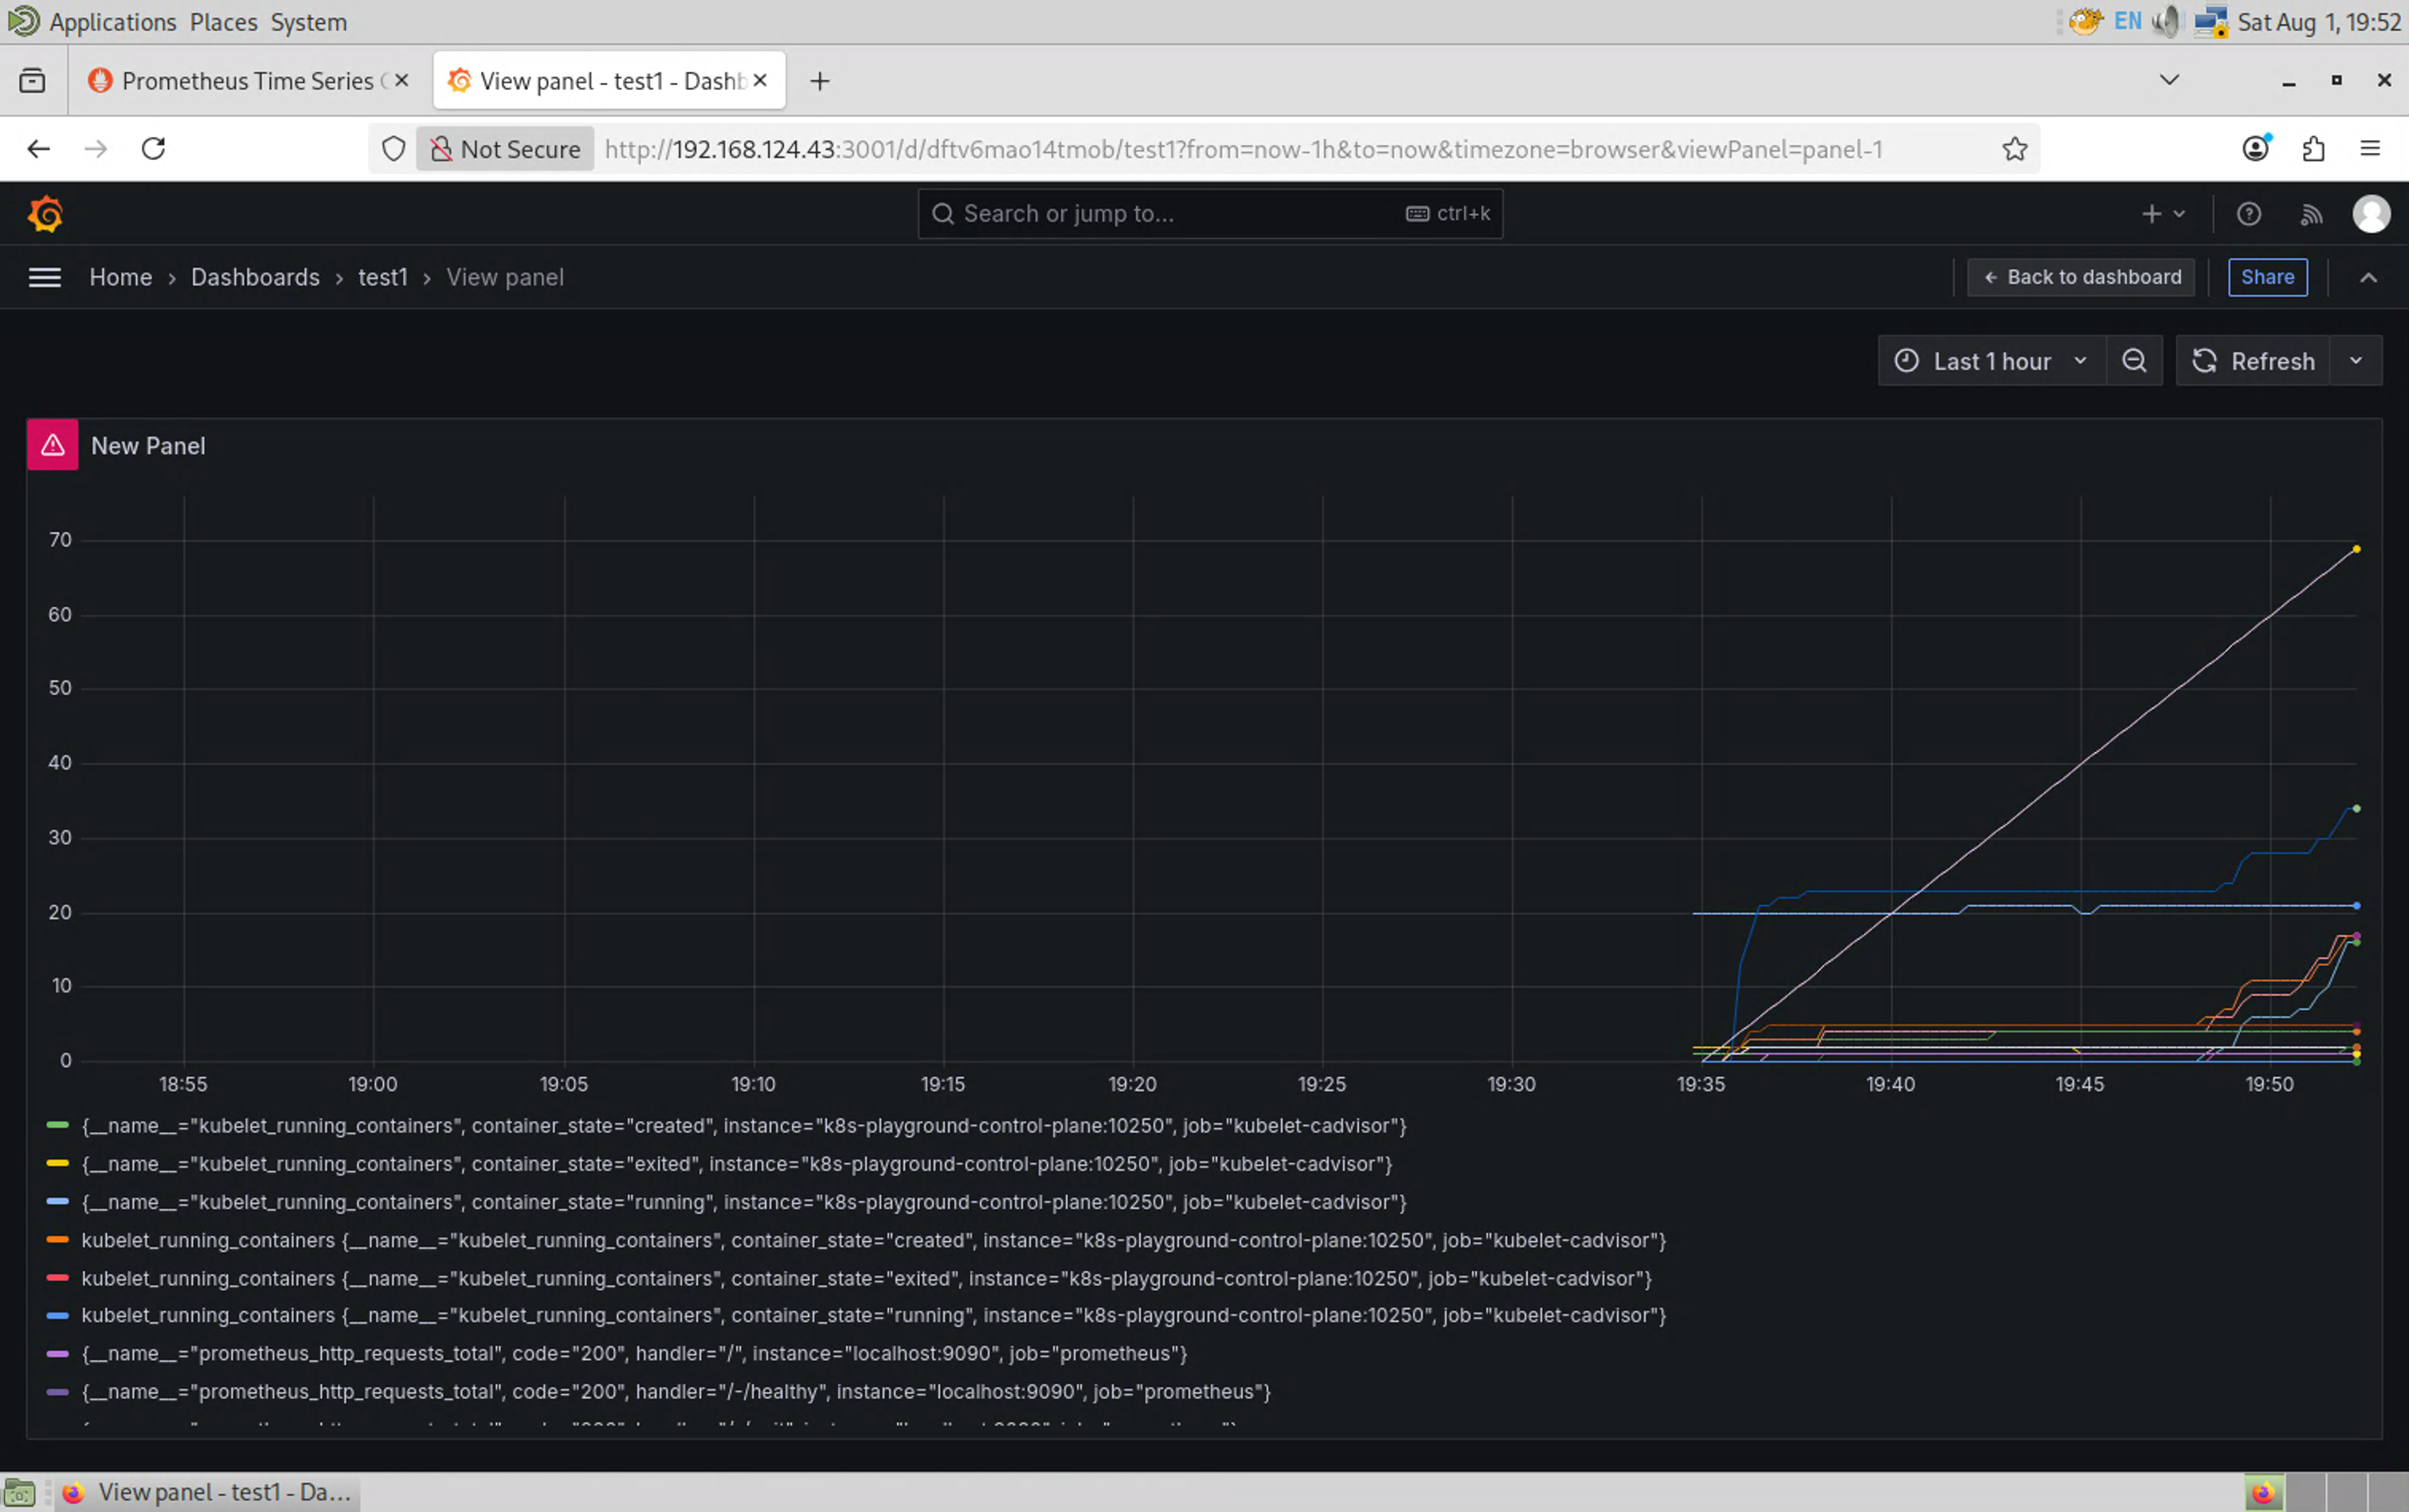
Task: Open a new browser tab
Action: pyautogui.click(x=819, y=81)
